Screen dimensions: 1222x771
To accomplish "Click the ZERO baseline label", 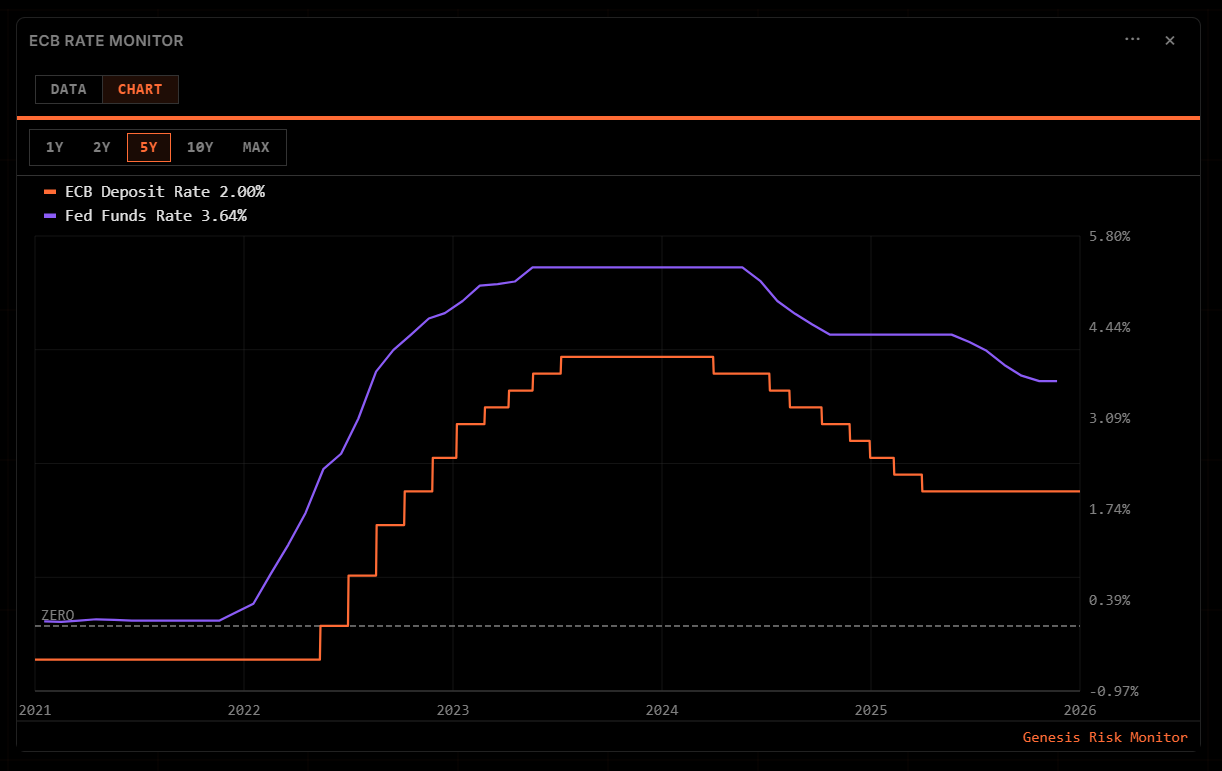I will (57, 615).
